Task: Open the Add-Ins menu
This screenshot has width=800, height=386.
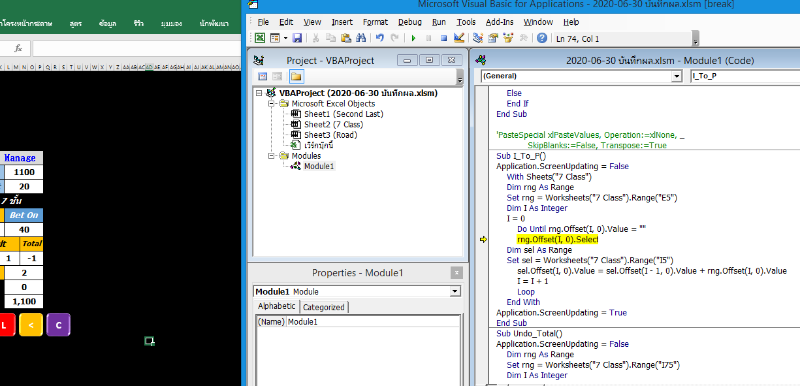Action: (x=499, y=22)
